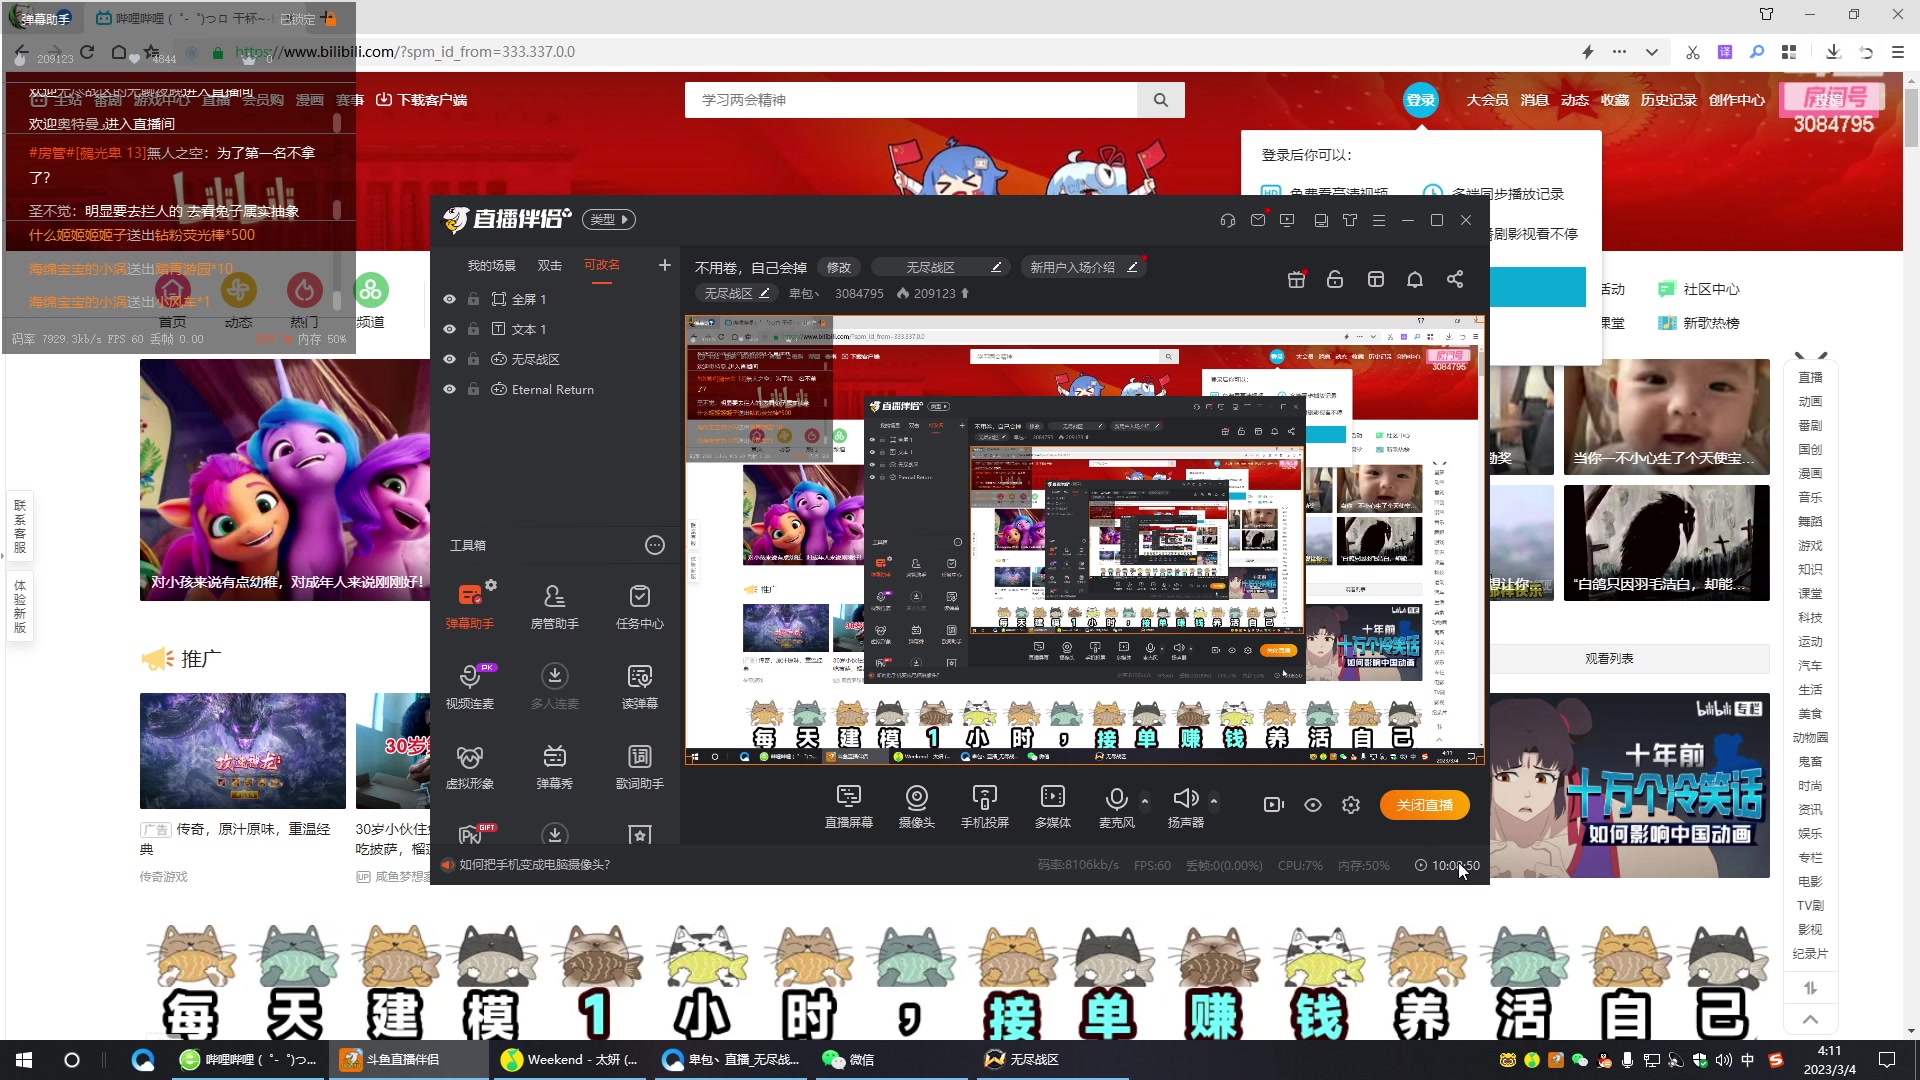1920x1080 pixels.
Task: Switch to 我的场景 tab
Action: tap(492, 265)
